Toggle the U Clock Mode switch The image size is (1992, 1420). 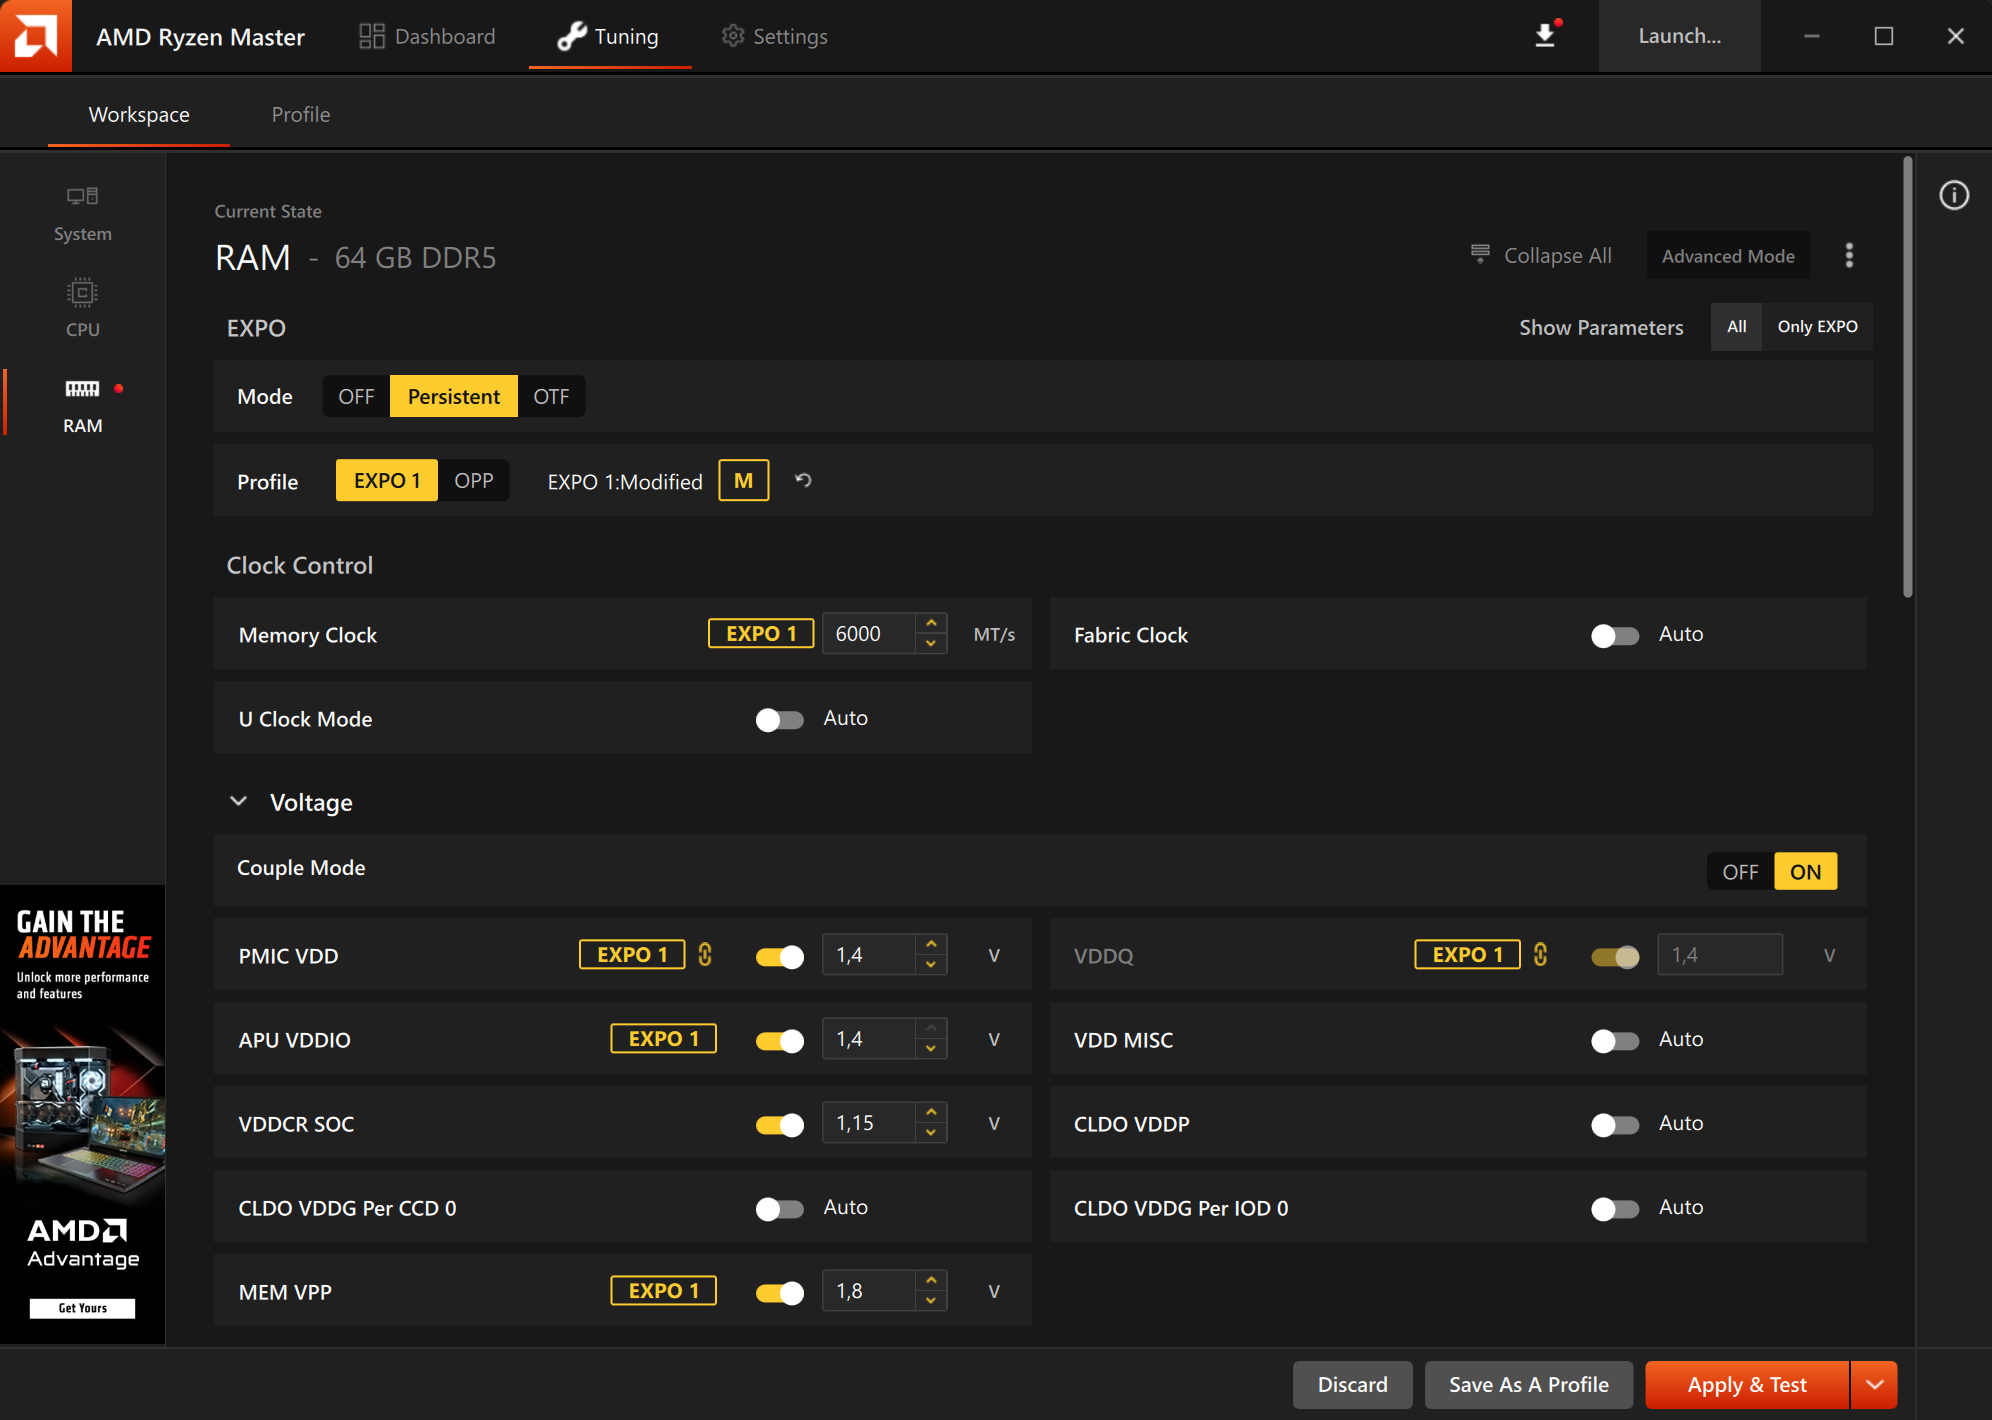click(x=779, y=719)
